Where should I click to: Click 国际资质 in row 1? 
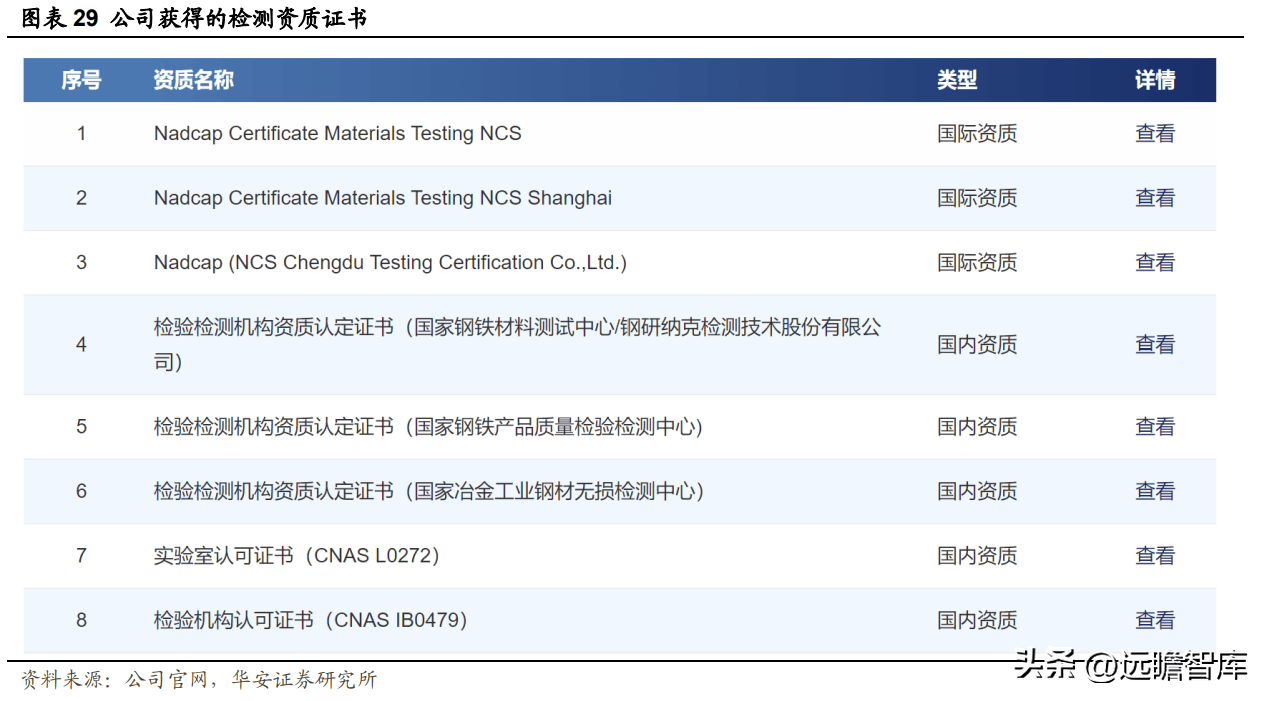[x=977, y=133]
